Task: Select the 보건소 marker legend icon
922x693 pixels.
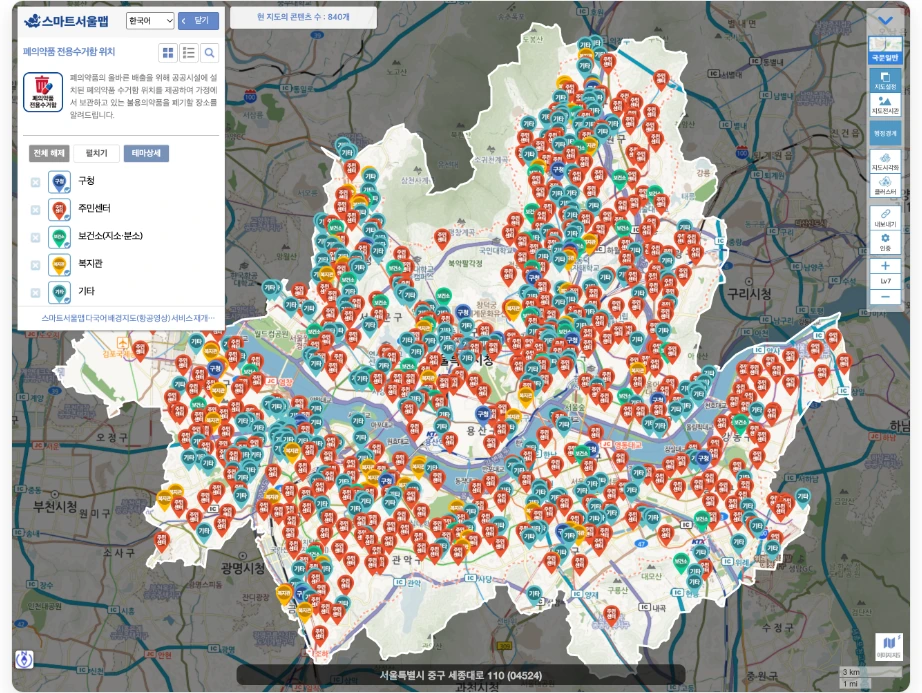Action: click(x=59, y=237)
